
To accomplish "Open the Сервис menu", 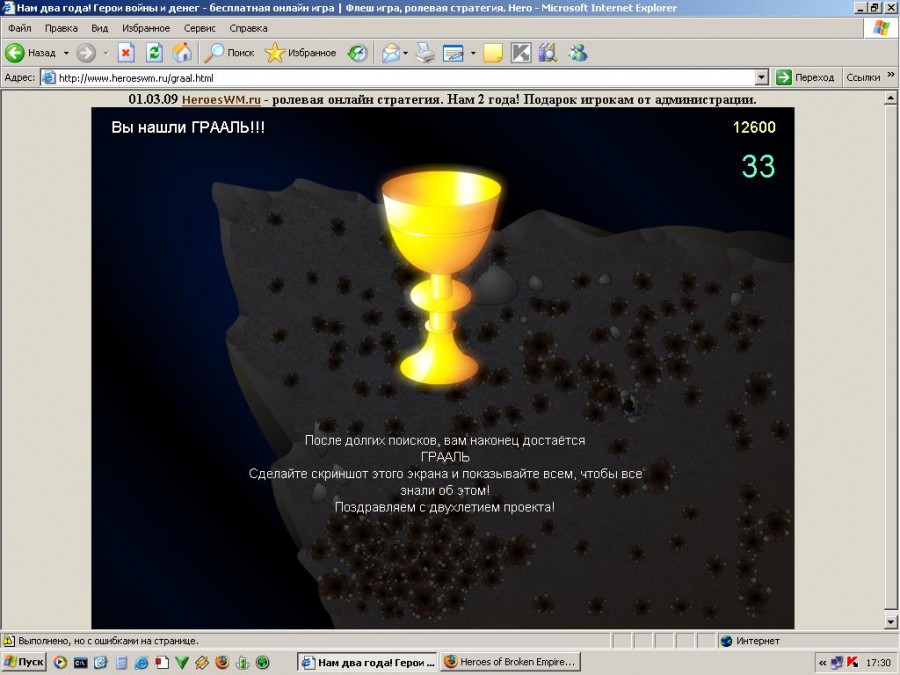I will click(x=199, y=28).
